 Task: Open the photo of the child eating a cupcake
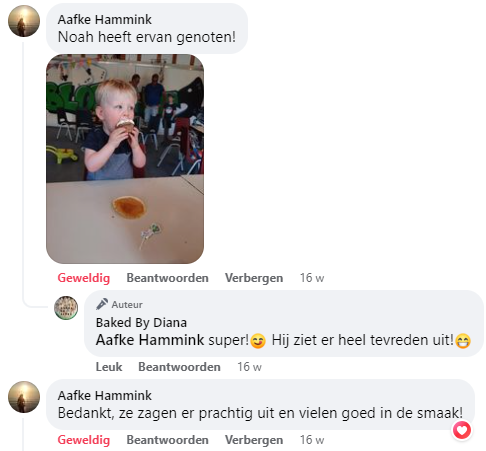point(125,159)
